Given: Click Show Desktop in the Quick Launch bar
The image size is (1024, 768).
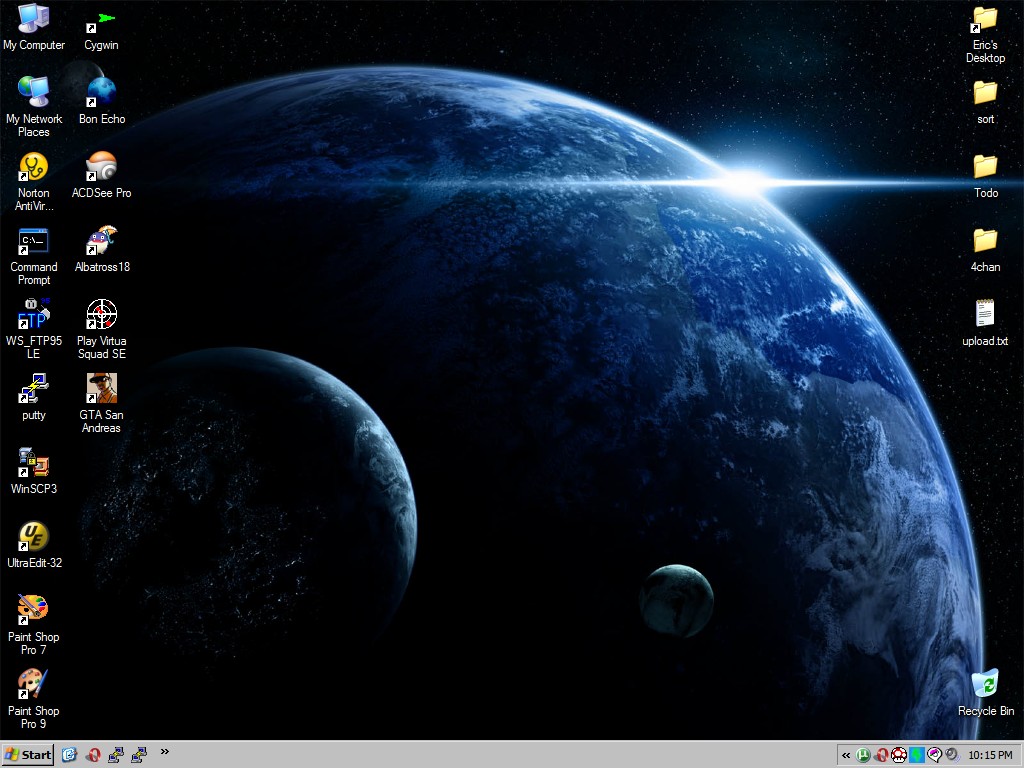Looking at the screenshot, I should 69,755.
